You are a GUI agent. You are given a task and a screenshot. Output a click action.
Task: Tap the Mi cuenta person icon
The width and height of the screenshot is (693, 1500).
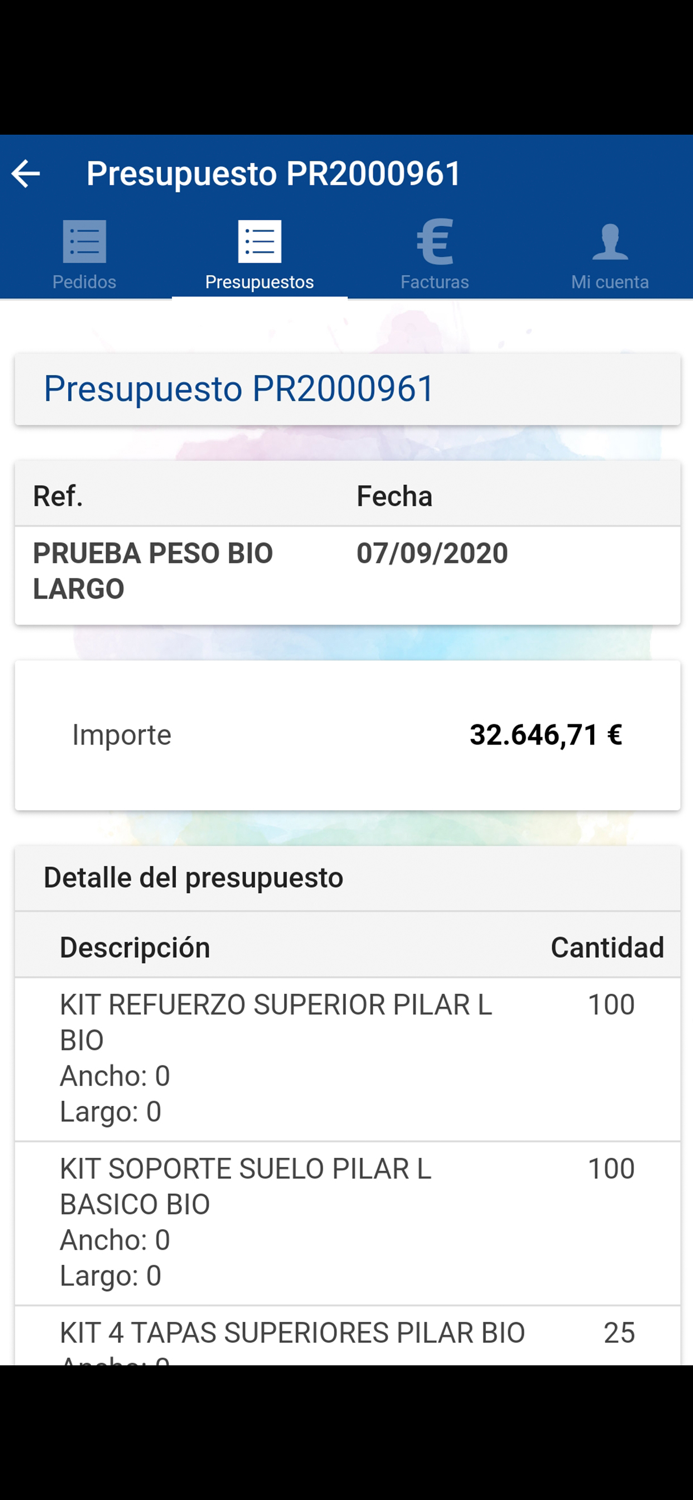(609, 241)
